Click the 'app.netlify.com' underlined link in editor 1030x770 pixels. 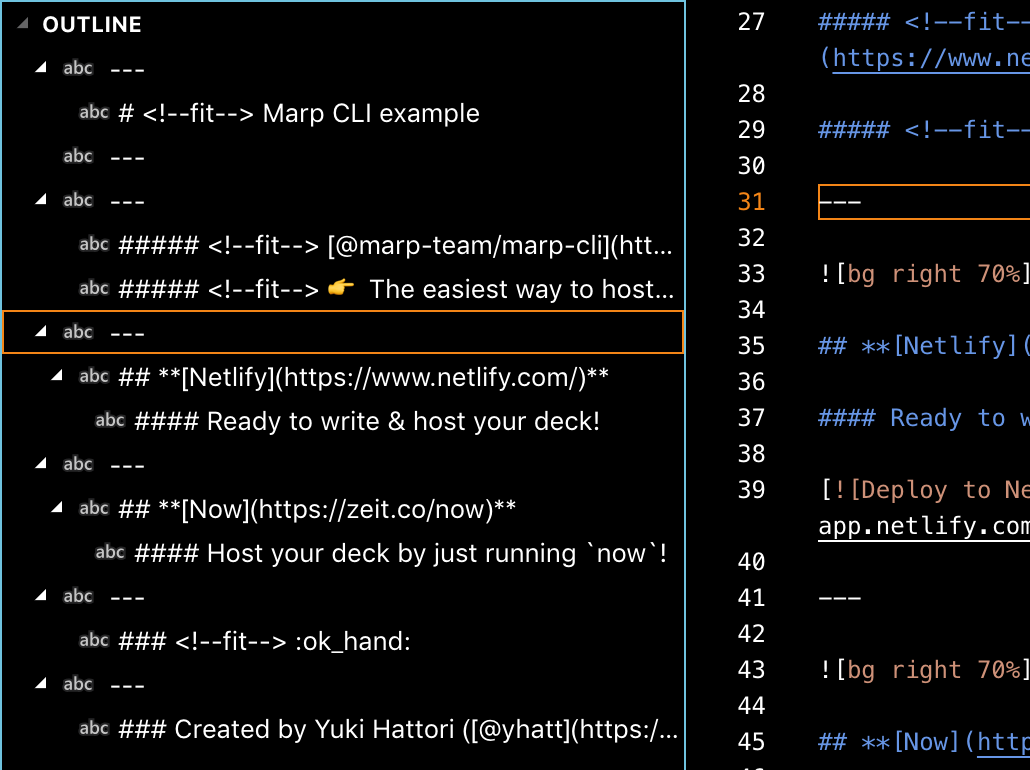(924, 526)
